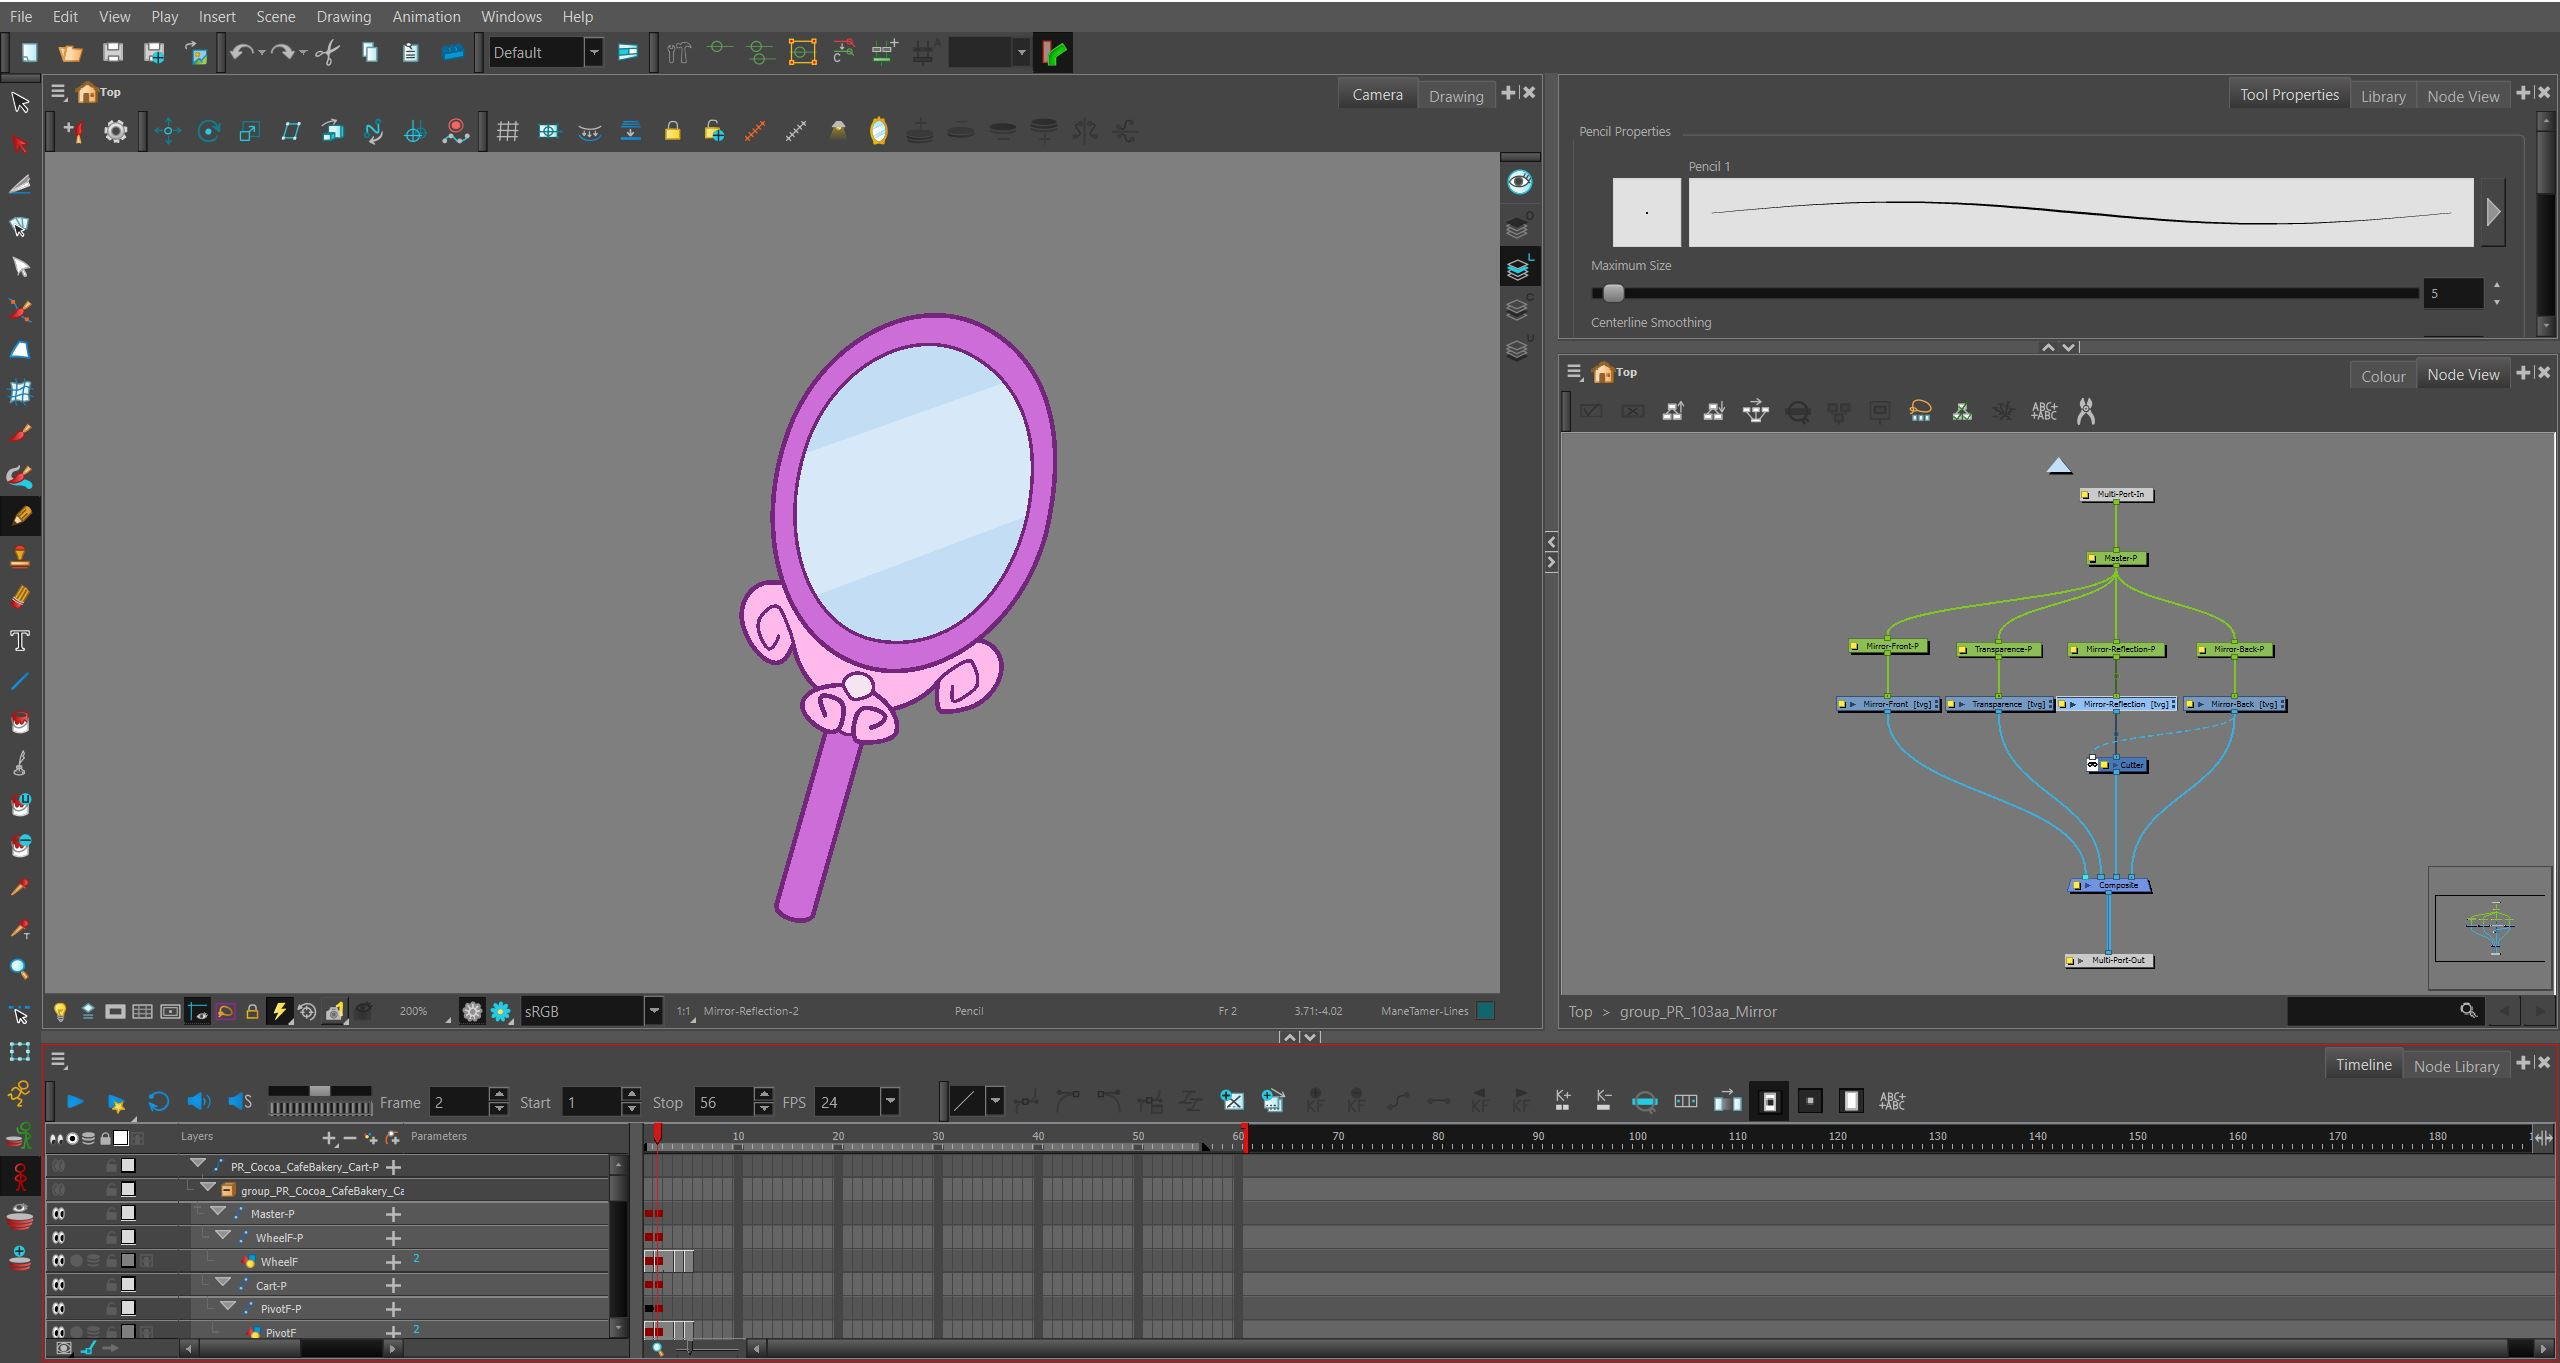
Task: Select the Zoom tool in the tools sidebar
Action: (x=20, y=969)
